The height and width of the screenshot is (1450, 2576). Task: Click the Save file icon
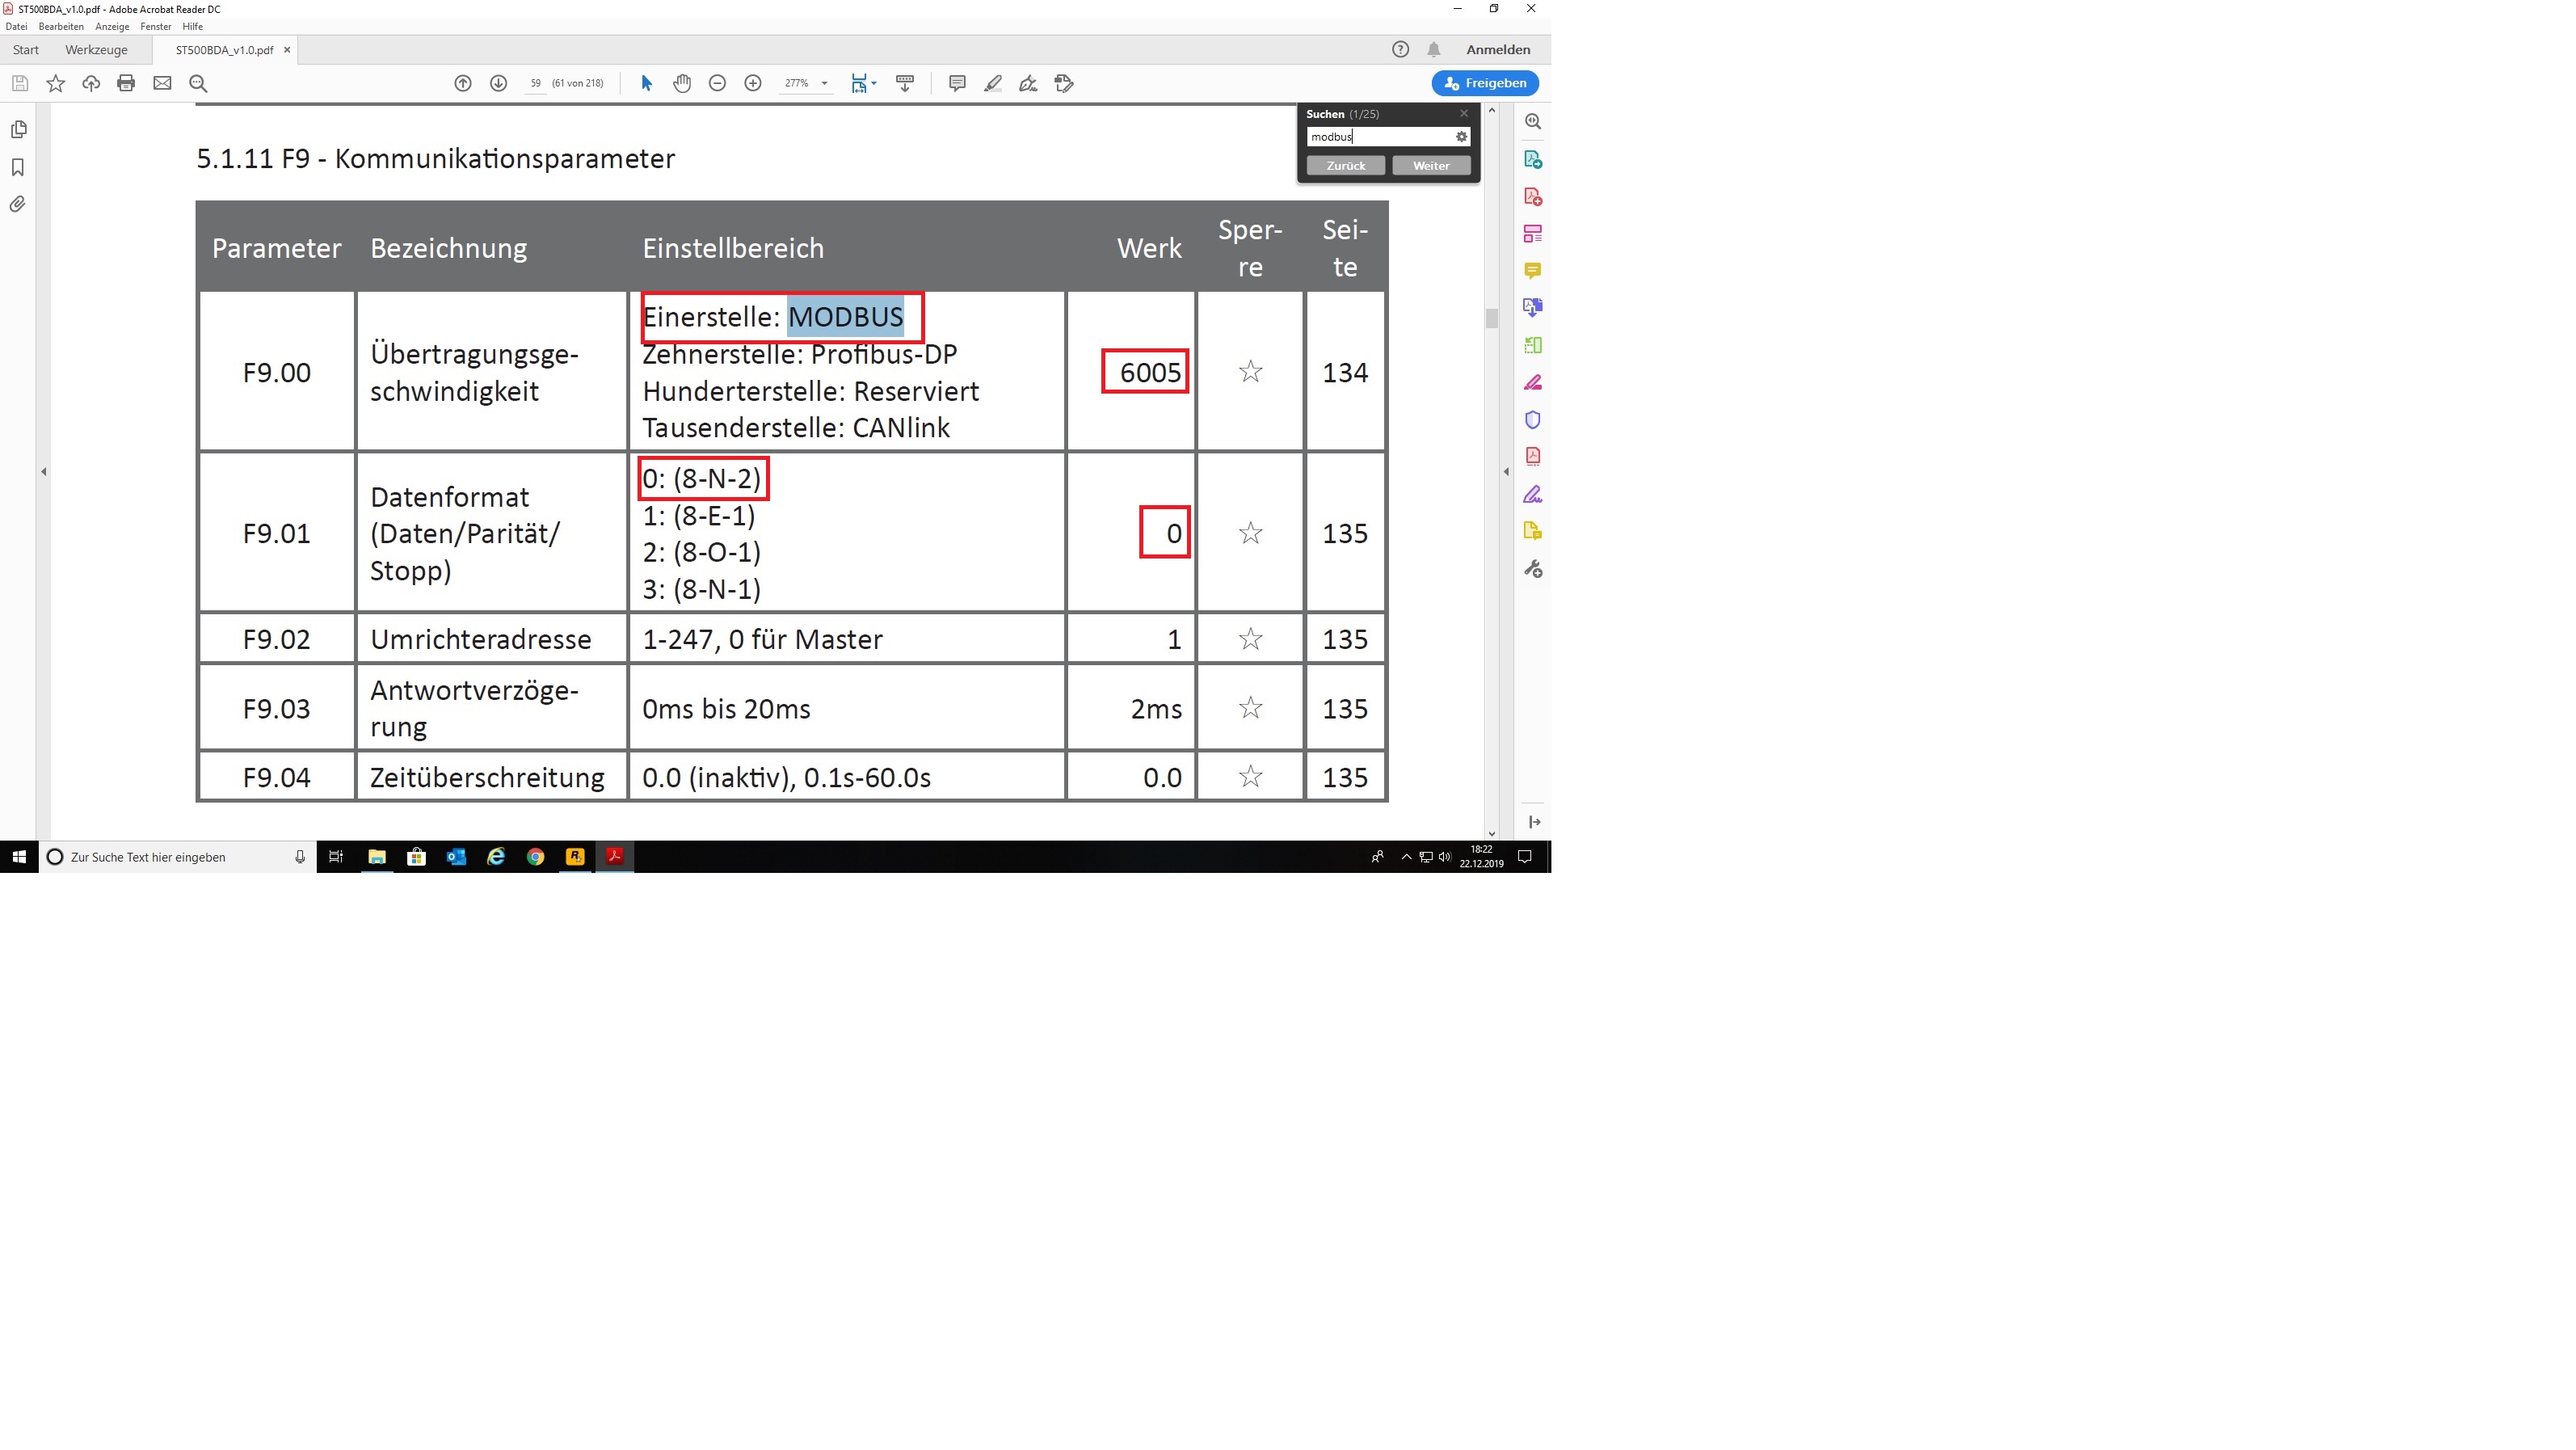[x=20, y=83]
